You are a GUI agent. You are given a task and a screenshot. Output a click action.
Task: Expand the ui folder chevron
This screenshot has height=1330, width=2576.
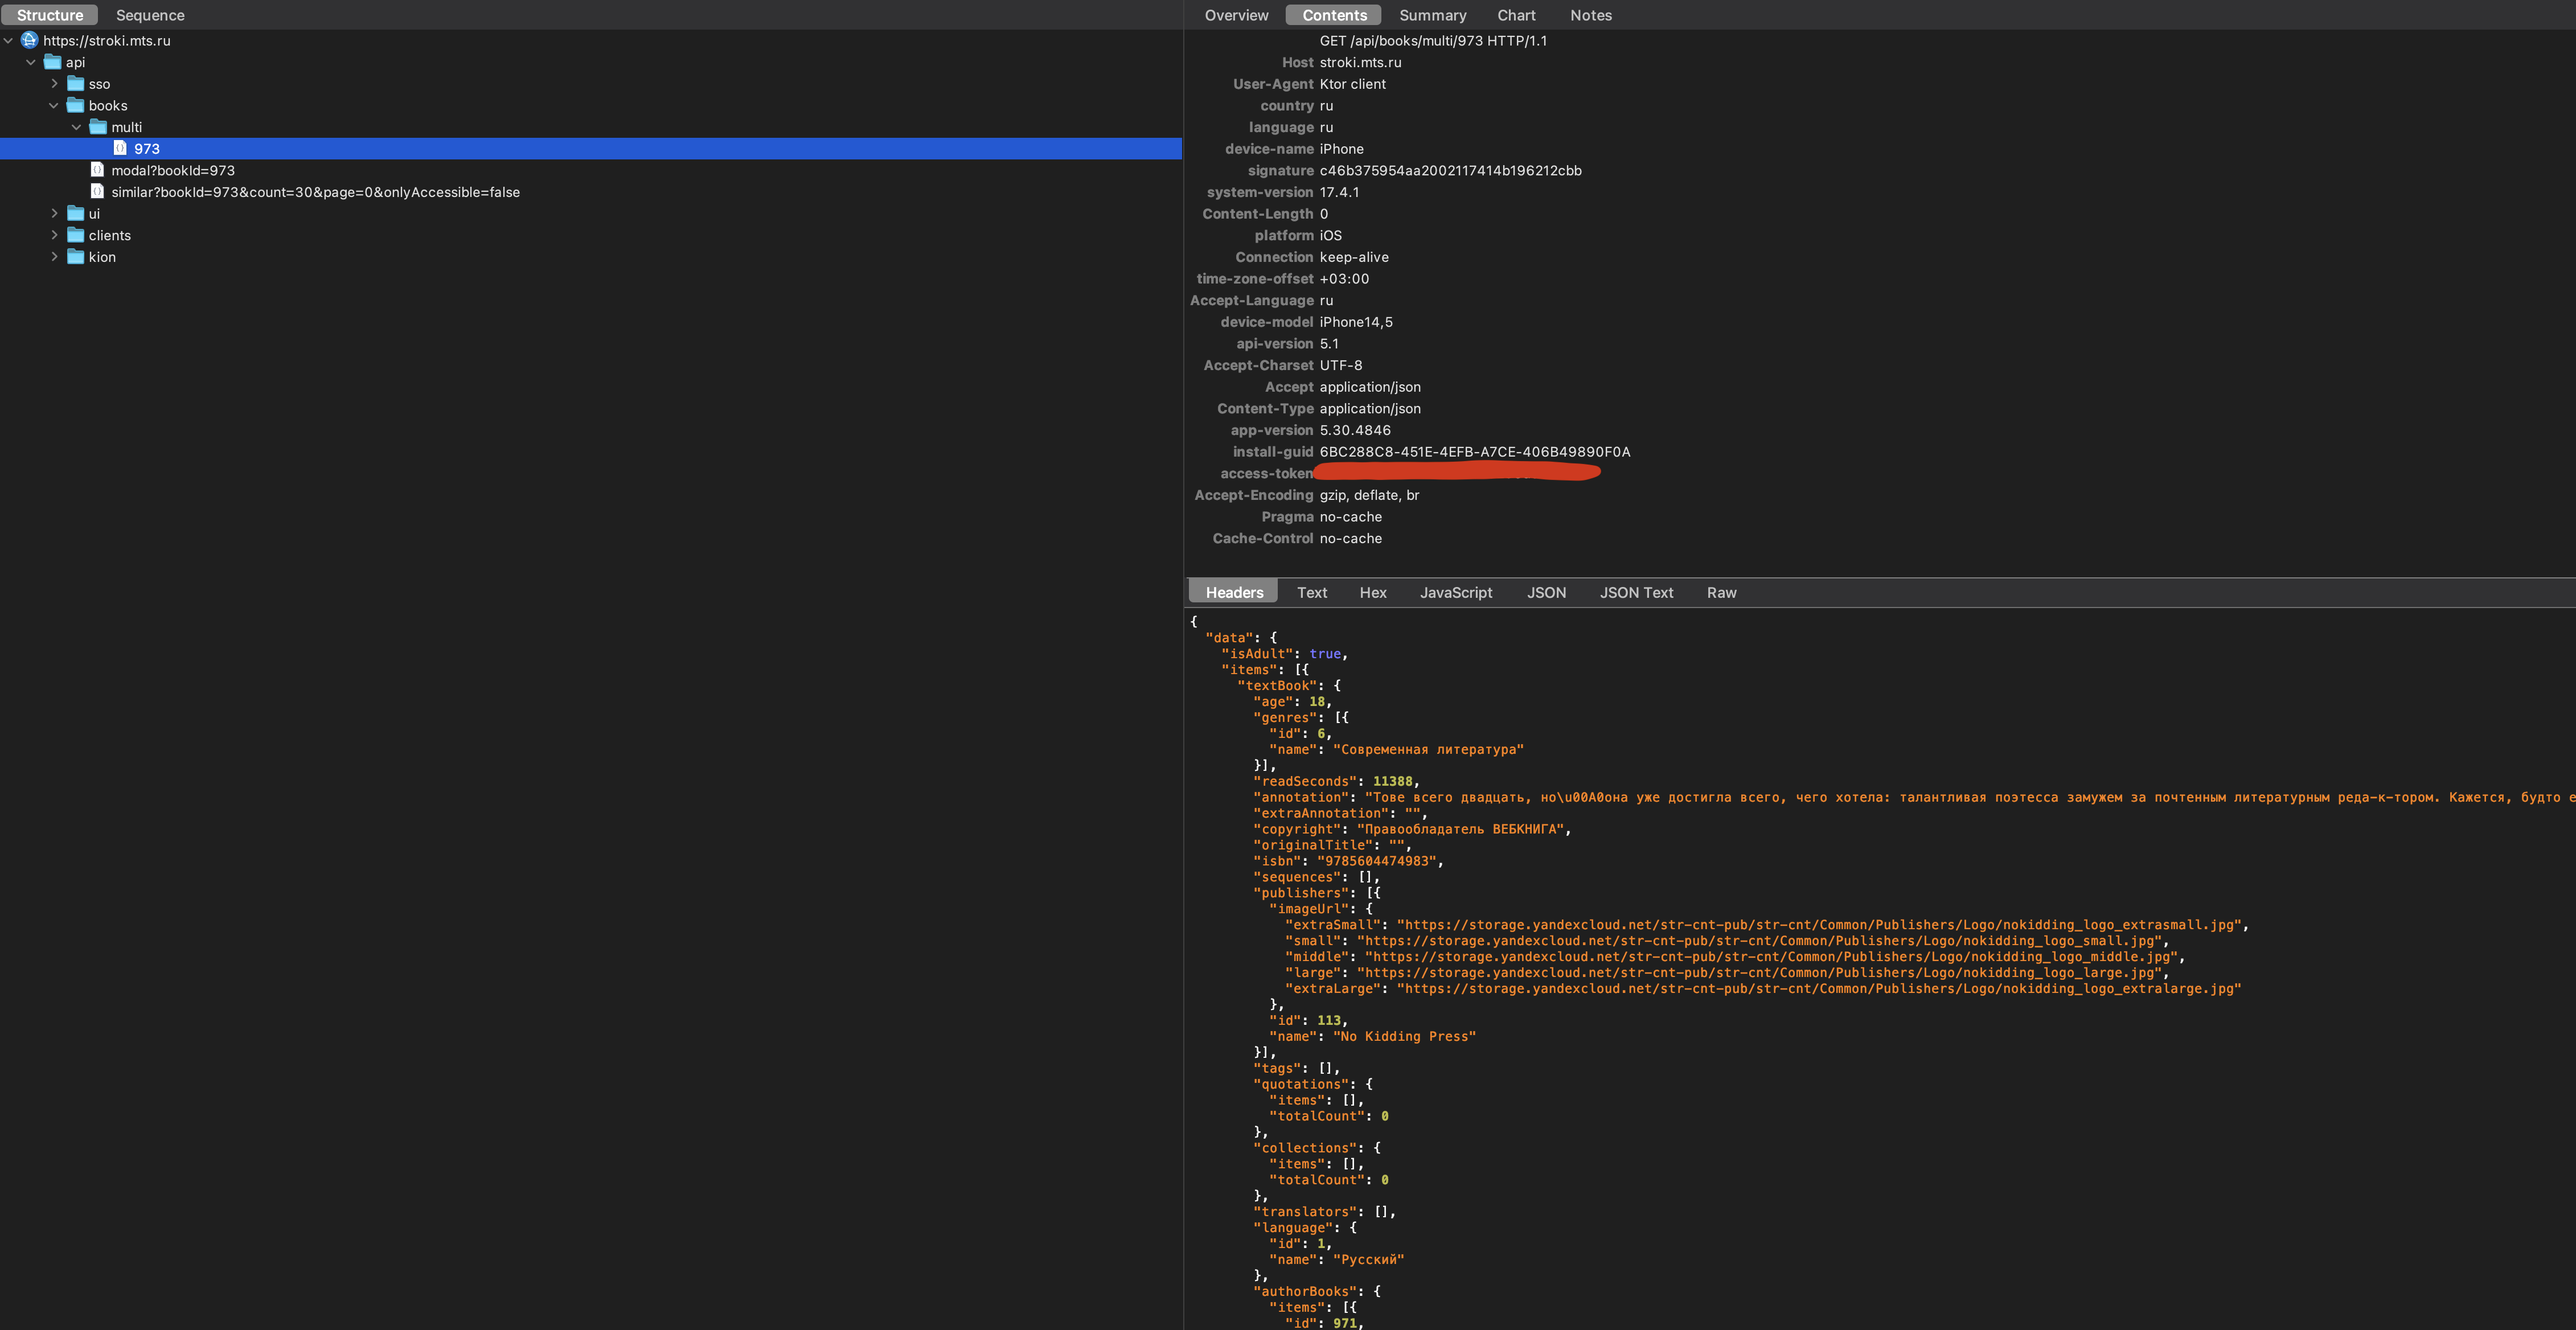pyautogui.click(x=54, y=213)
